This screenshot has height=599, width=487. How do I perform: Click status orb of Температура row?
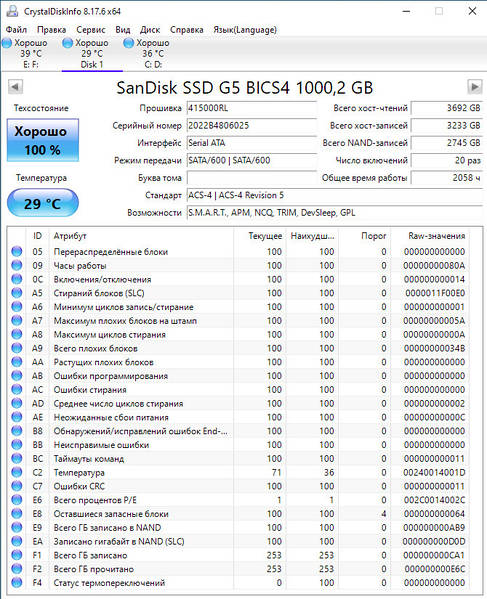17,472
